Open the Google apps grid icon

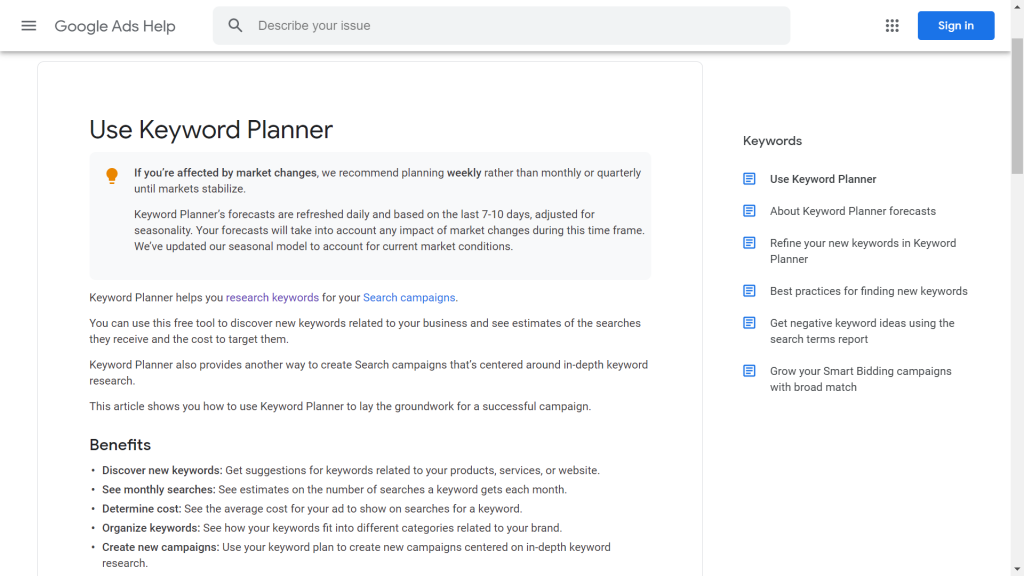(892, 25)
